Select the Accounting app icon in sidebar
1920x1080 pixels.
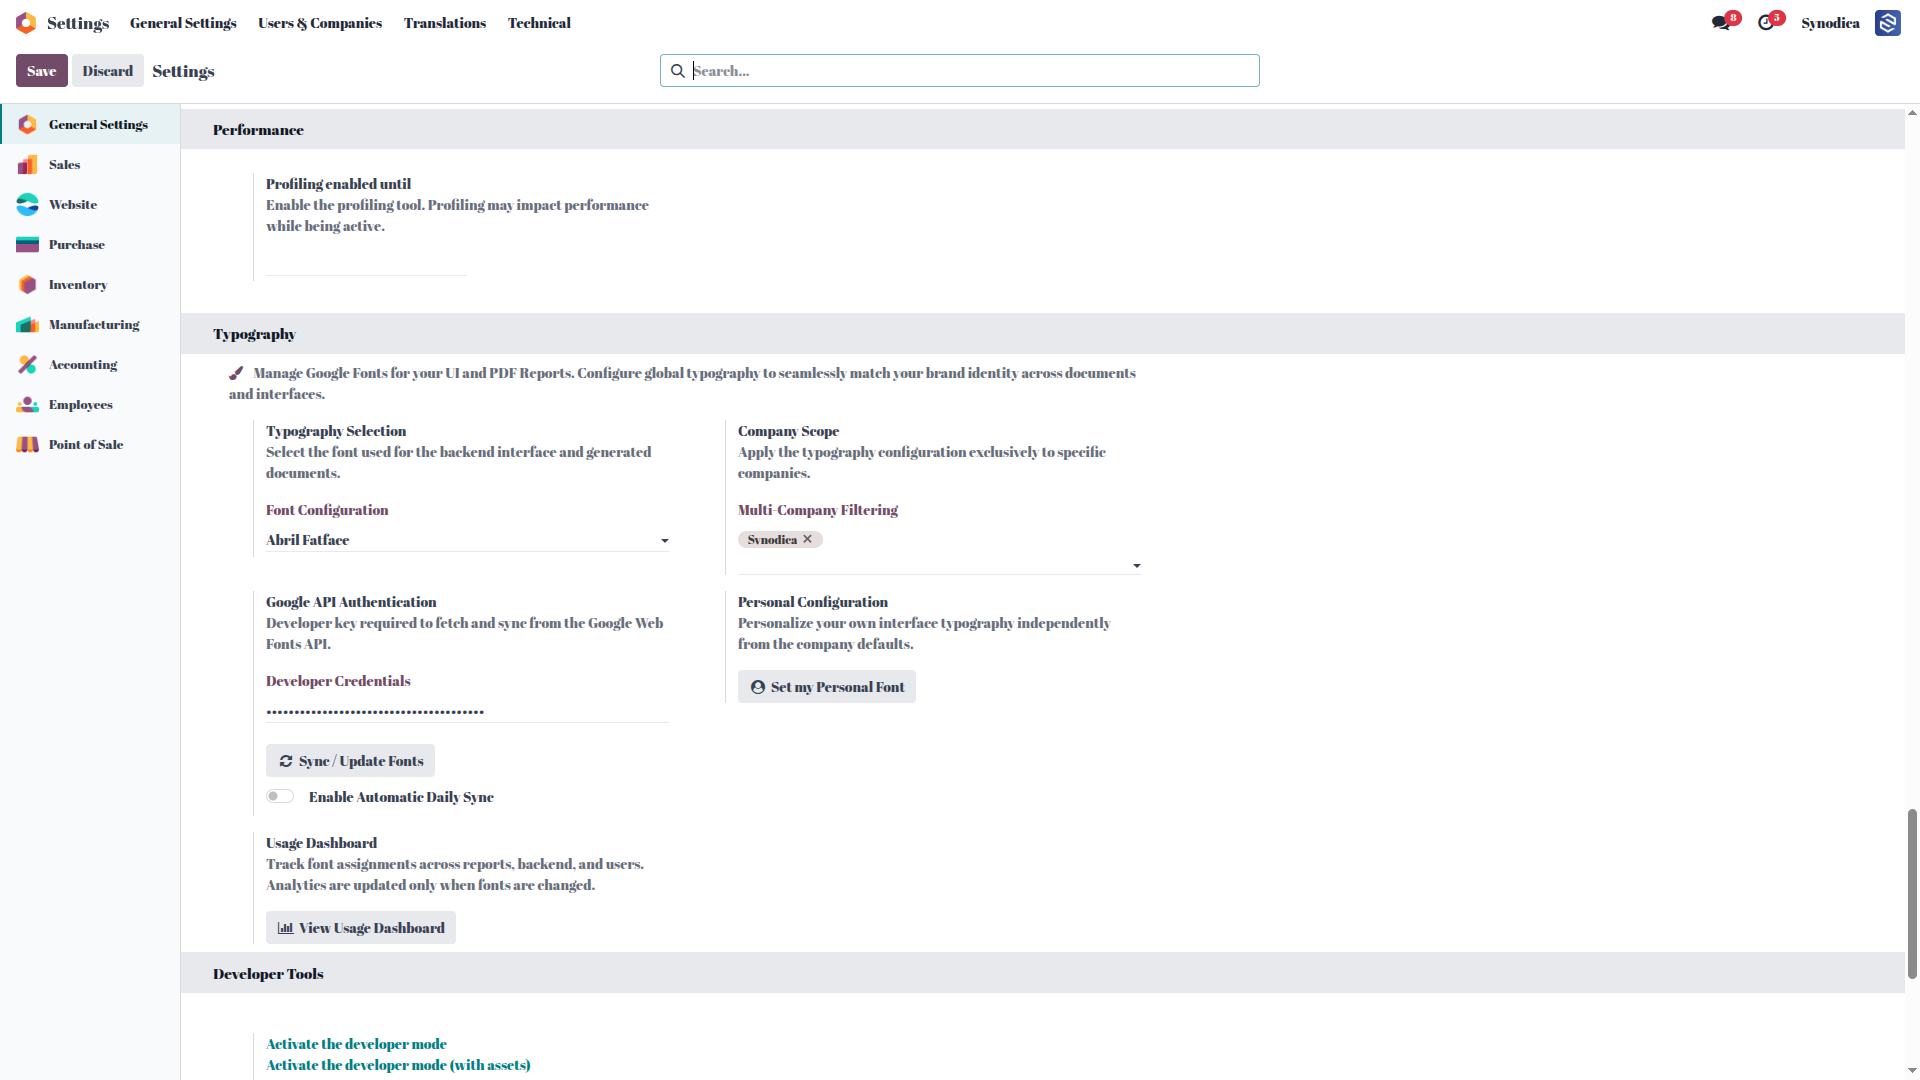28,364
